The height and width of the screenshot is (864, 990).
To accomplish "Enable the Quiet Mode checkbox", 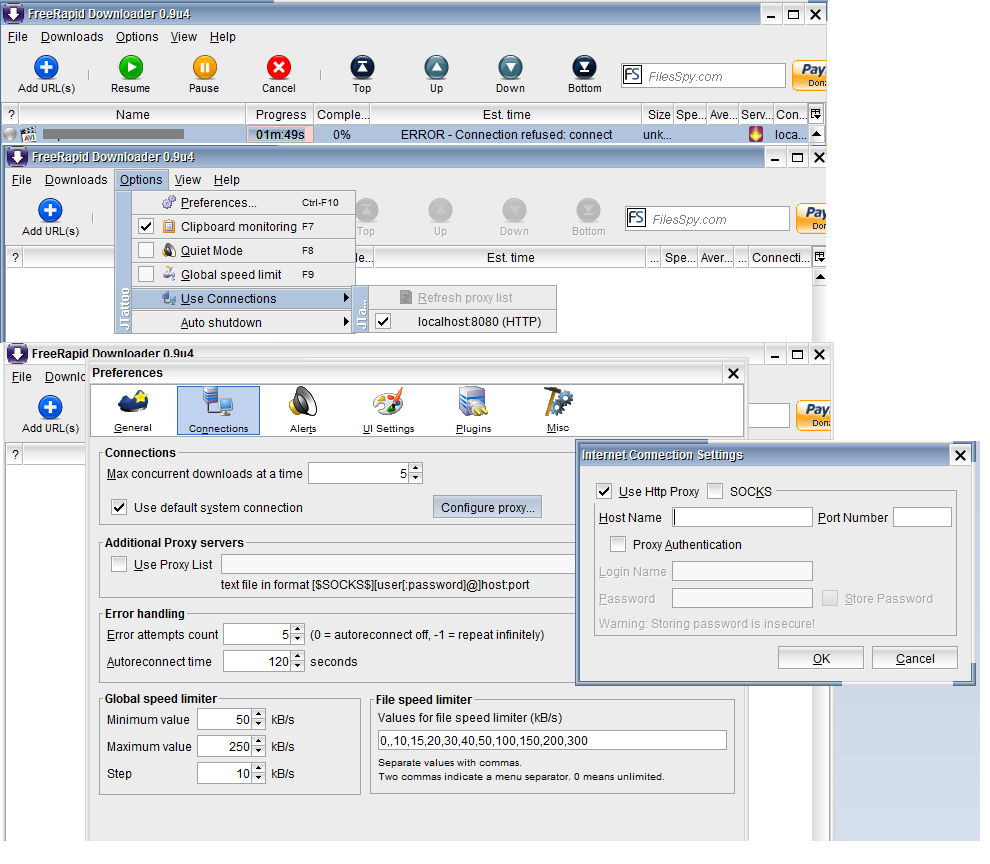I will pyautogui.click(x=146, y=251).
